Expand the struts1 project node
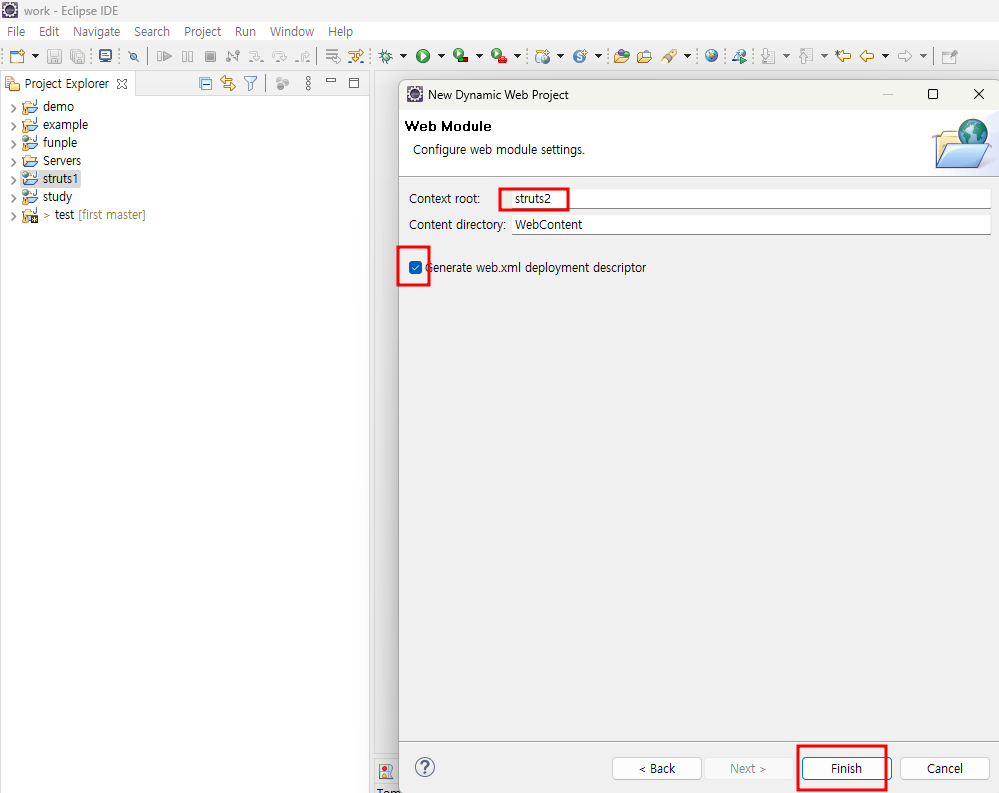The height and width of the screenshot is (793, 999). 13,180
